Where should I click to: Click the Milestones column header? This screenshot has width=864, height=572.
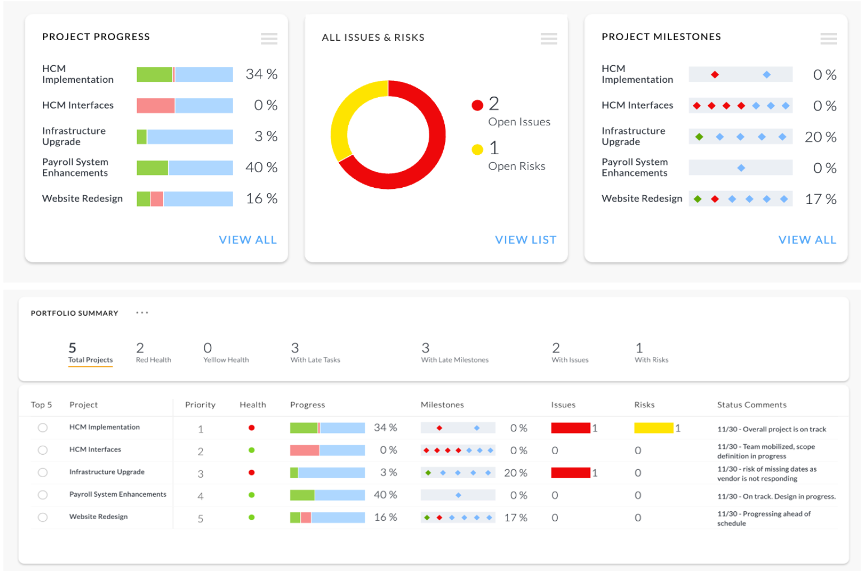tap(442, 404)
